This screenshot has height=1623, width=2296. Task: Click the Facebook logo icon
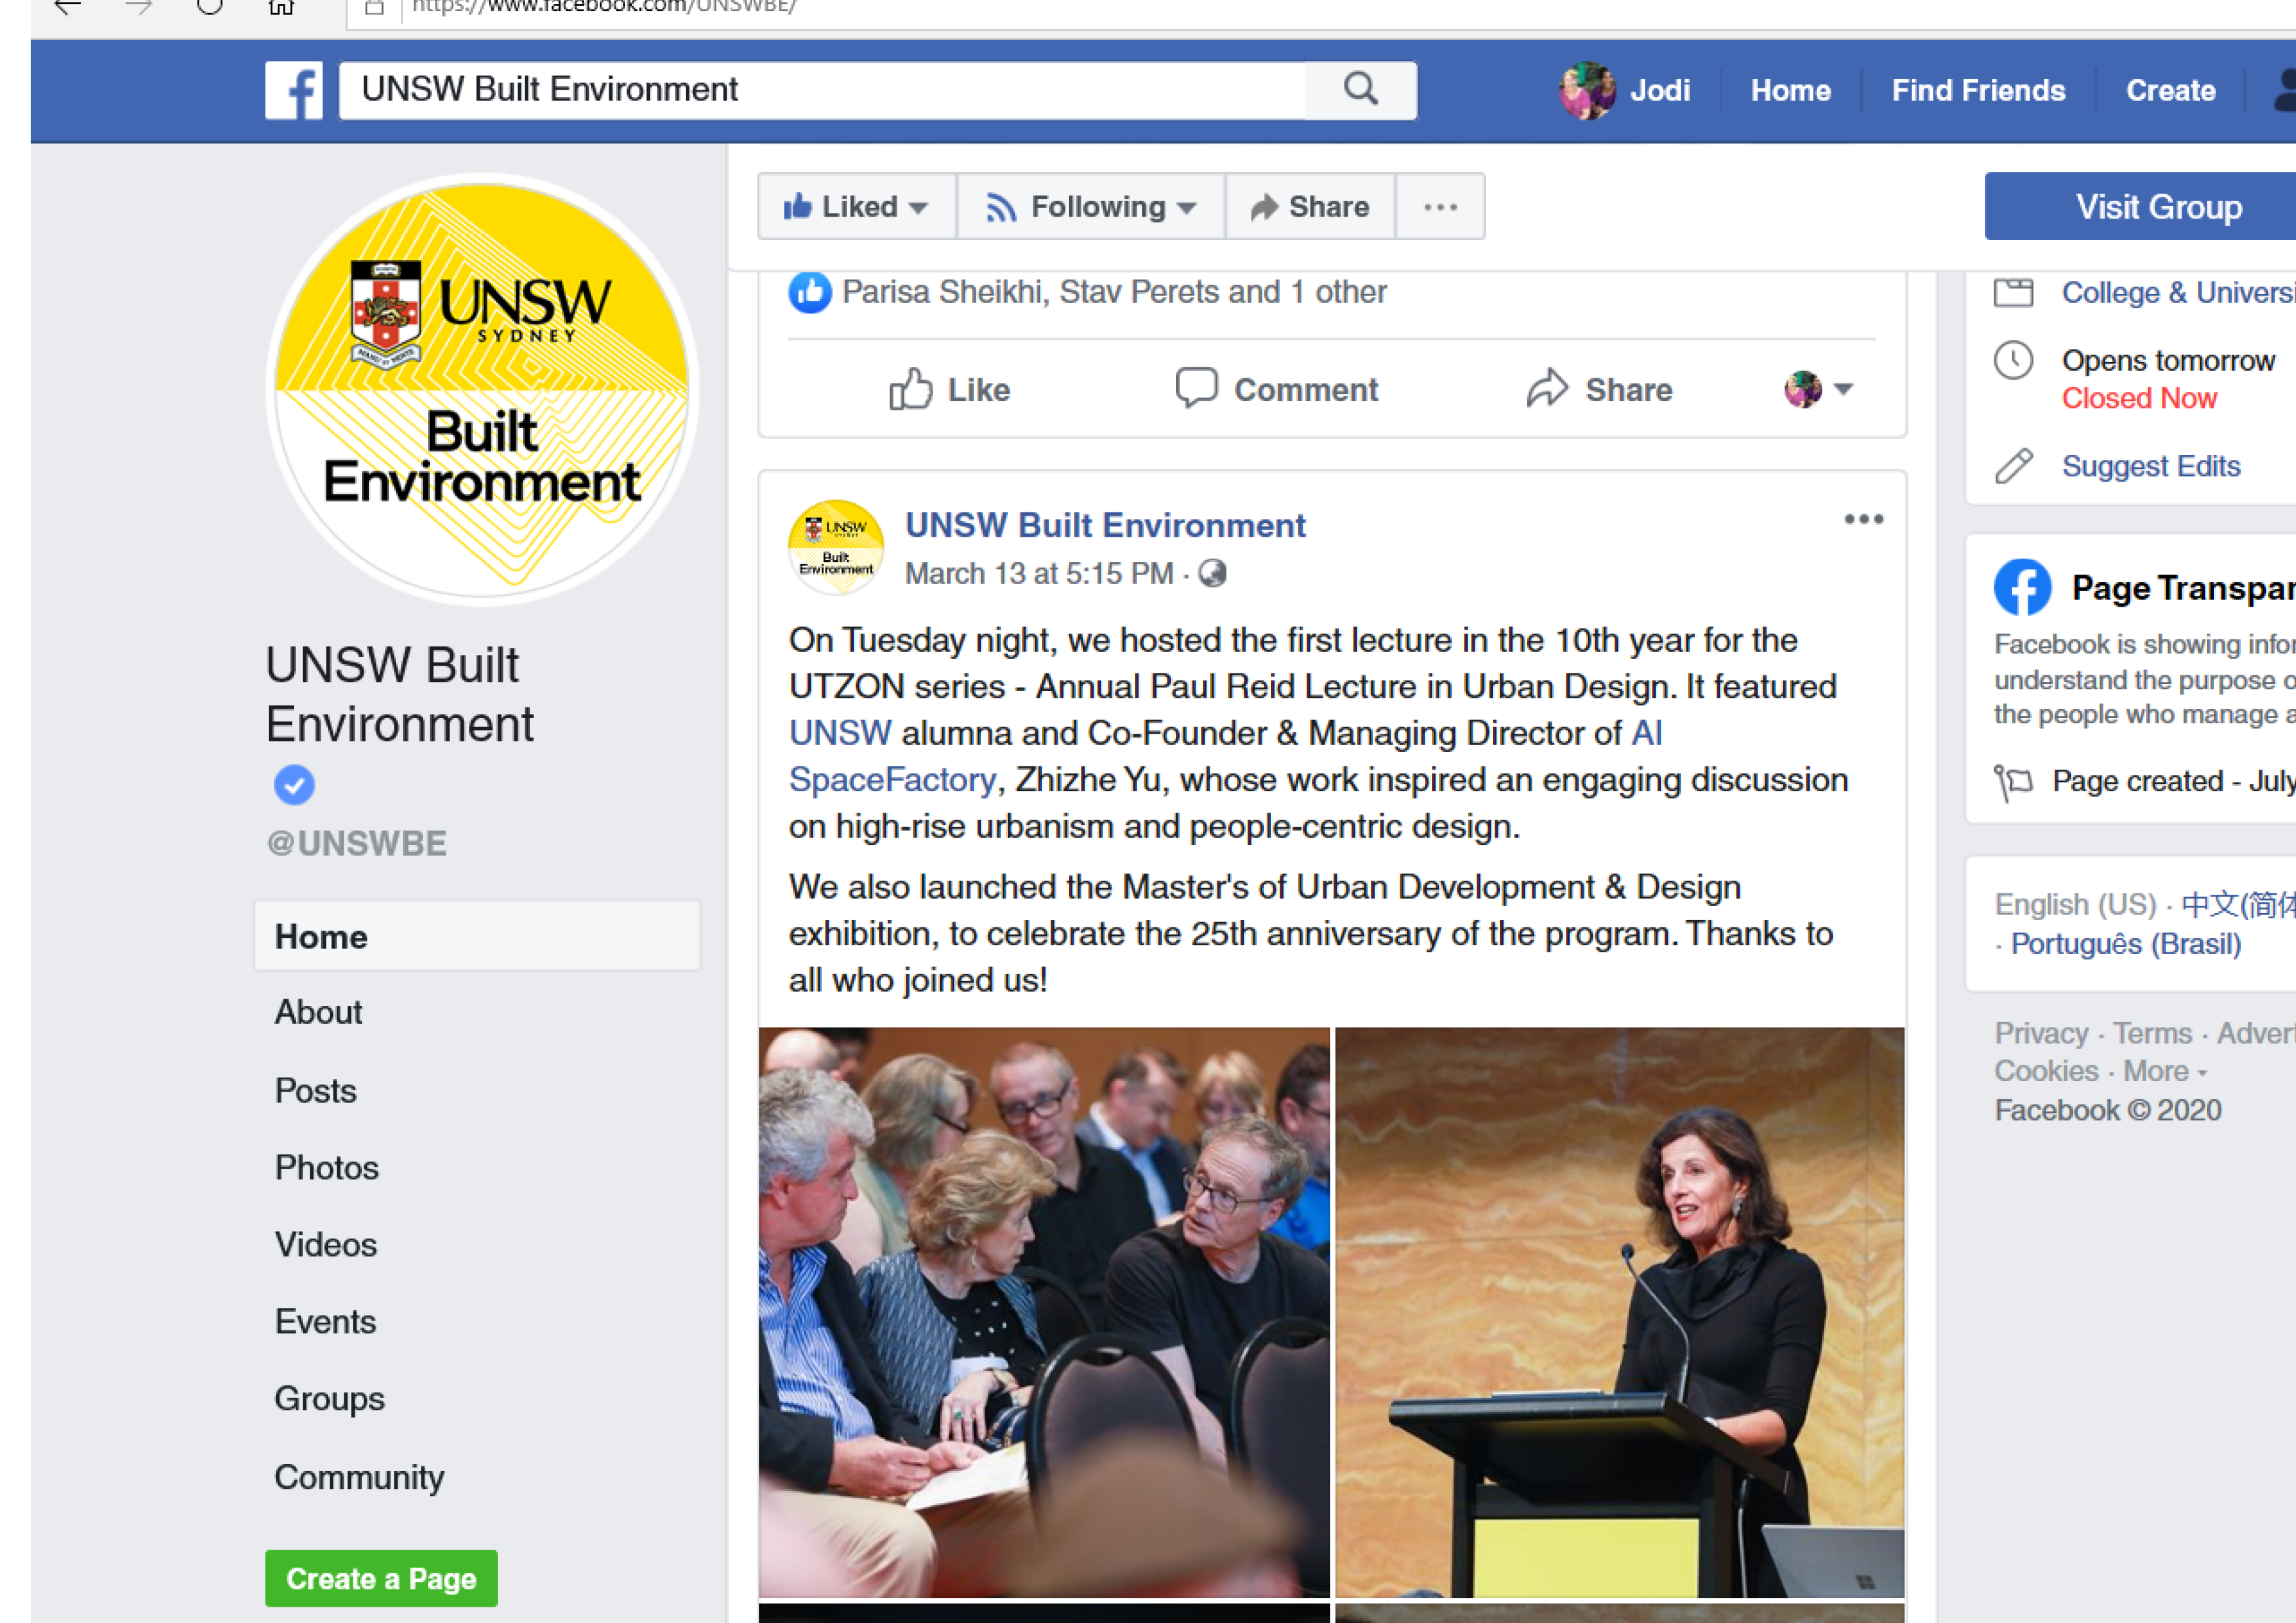(x=294, y=90)
